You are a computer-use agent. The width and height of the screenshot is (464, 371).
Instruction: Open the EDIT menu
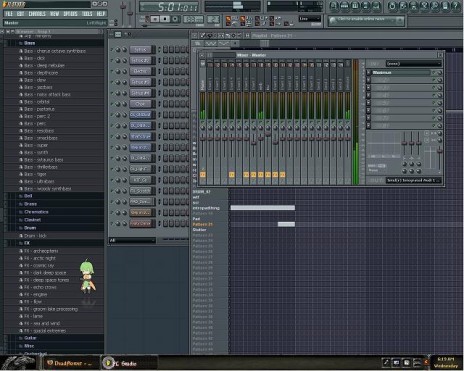(x=20, y=14)
